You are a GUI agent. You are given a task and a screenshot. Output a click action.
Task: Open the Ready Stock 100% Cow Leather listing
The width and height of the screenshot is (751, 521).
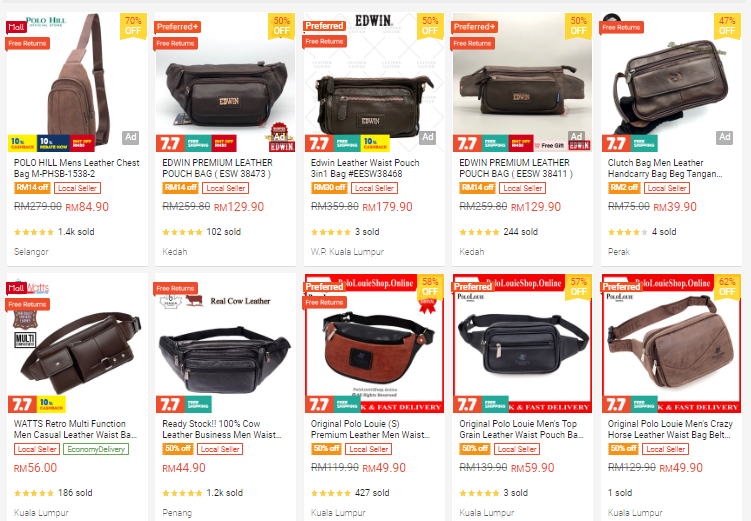pos(222,429)
